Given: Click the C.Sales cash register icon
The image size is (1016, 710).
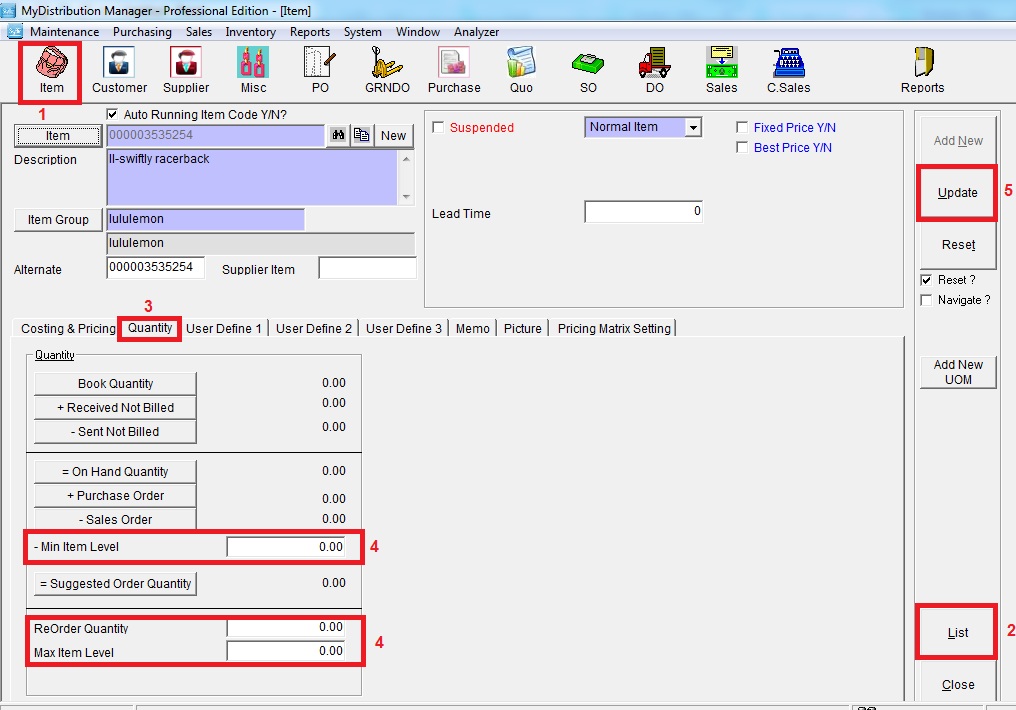Looking at the screenshot, I should click(788, 68).
